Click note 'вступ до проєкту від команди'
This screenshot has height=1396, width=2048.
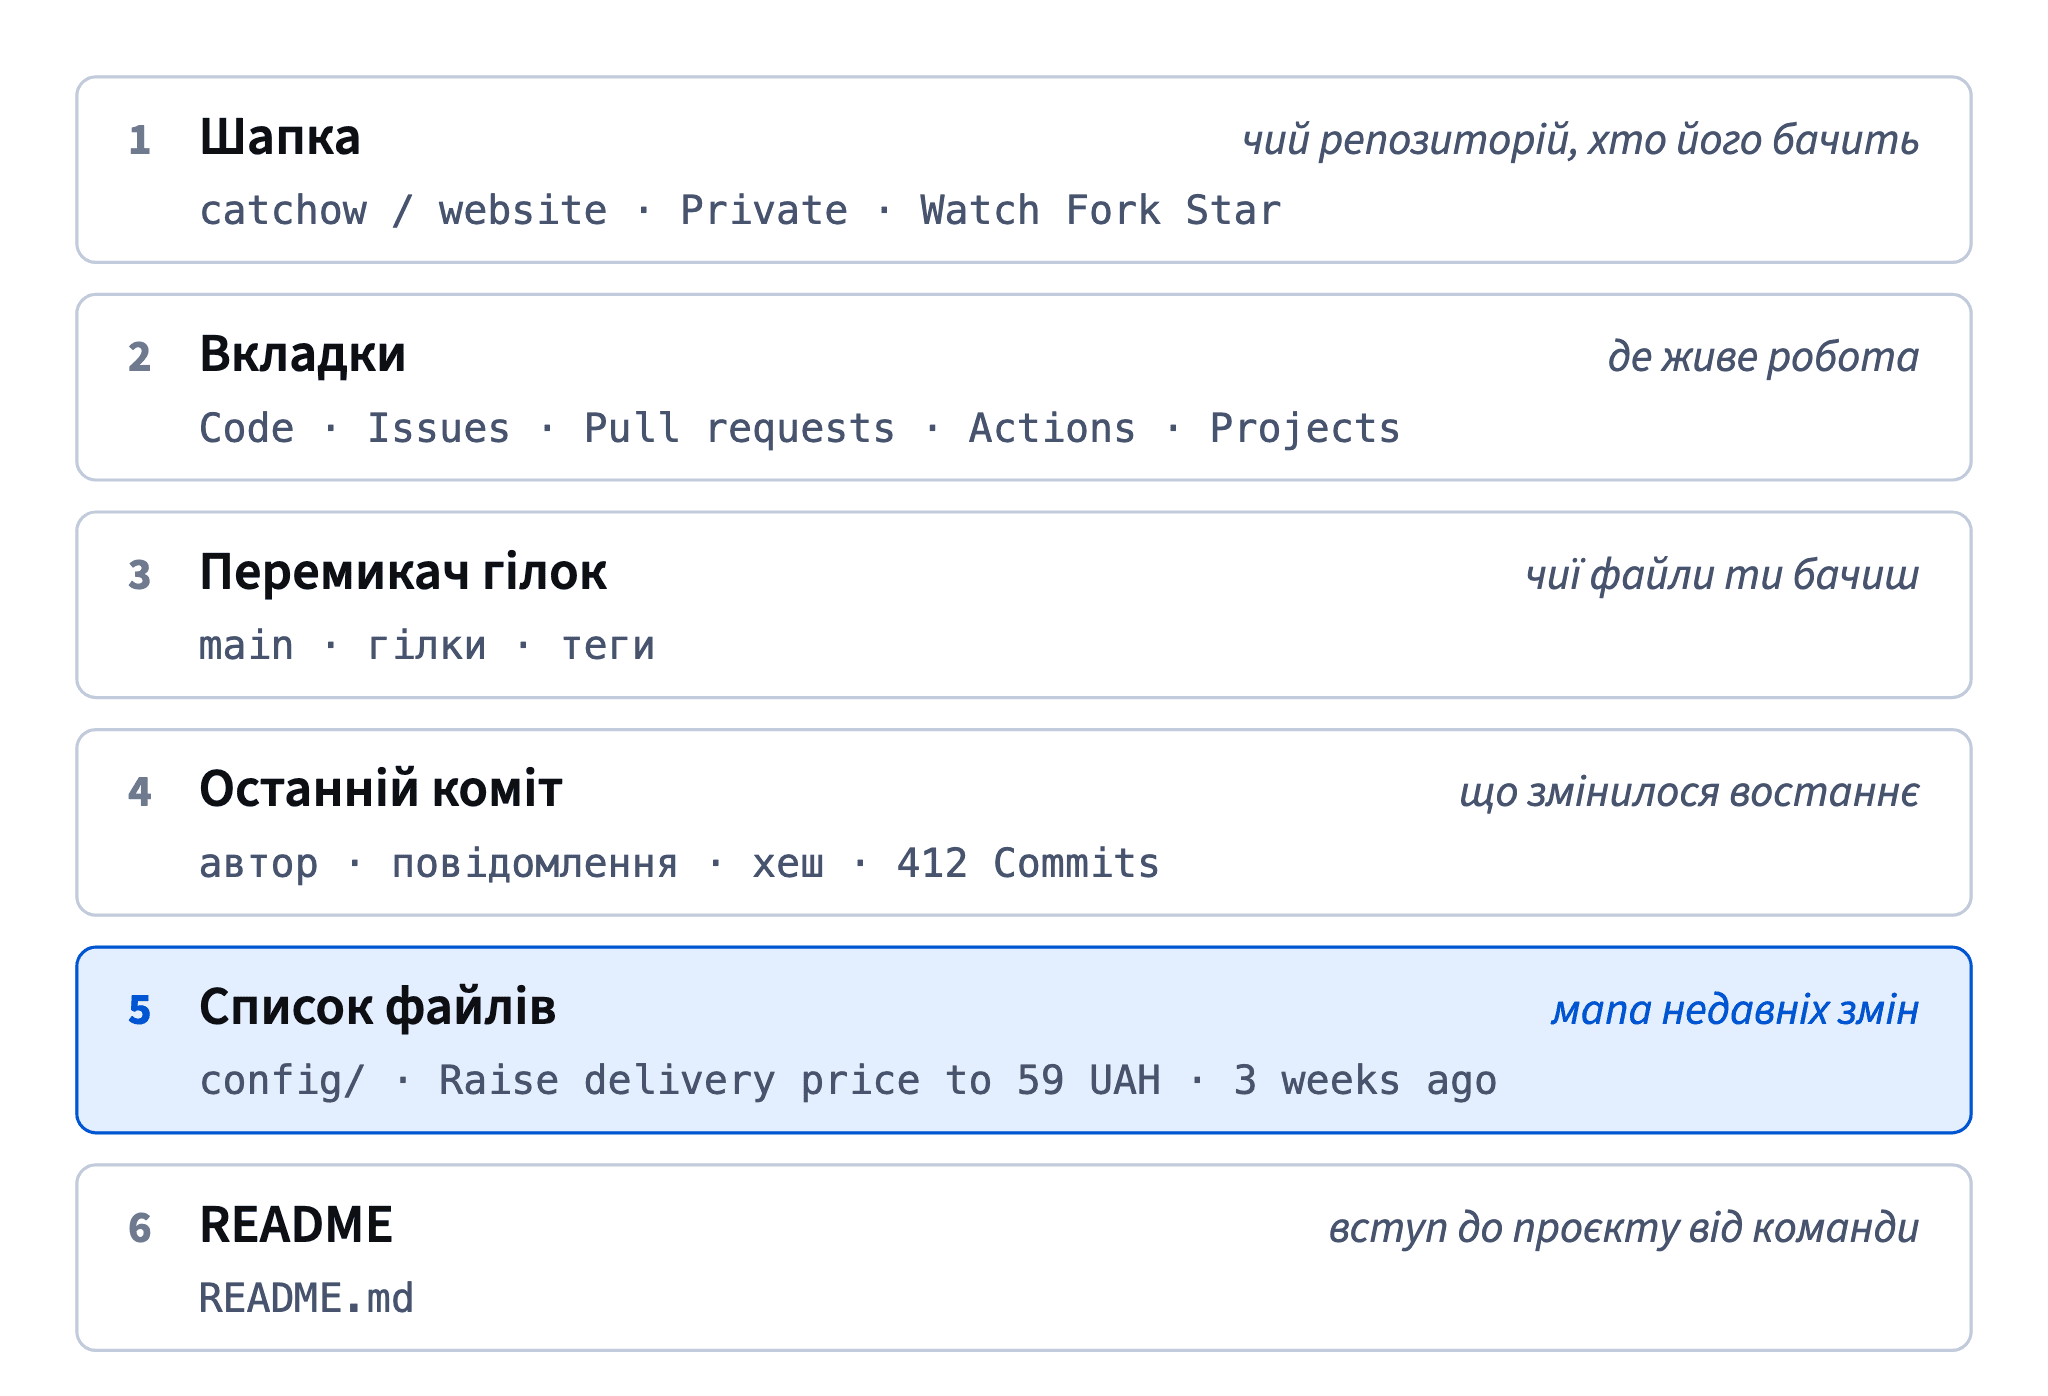tap(1624, 1228)
